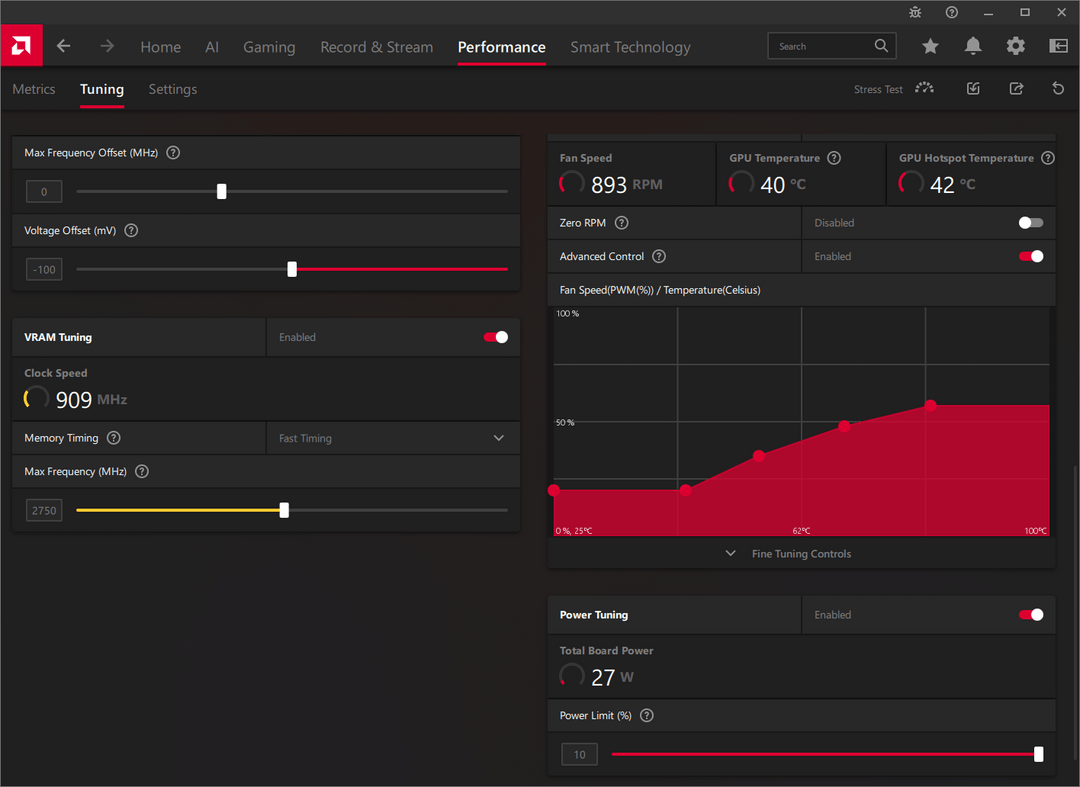Enable the Zero RPM toggle

(x=1030, y=222)
